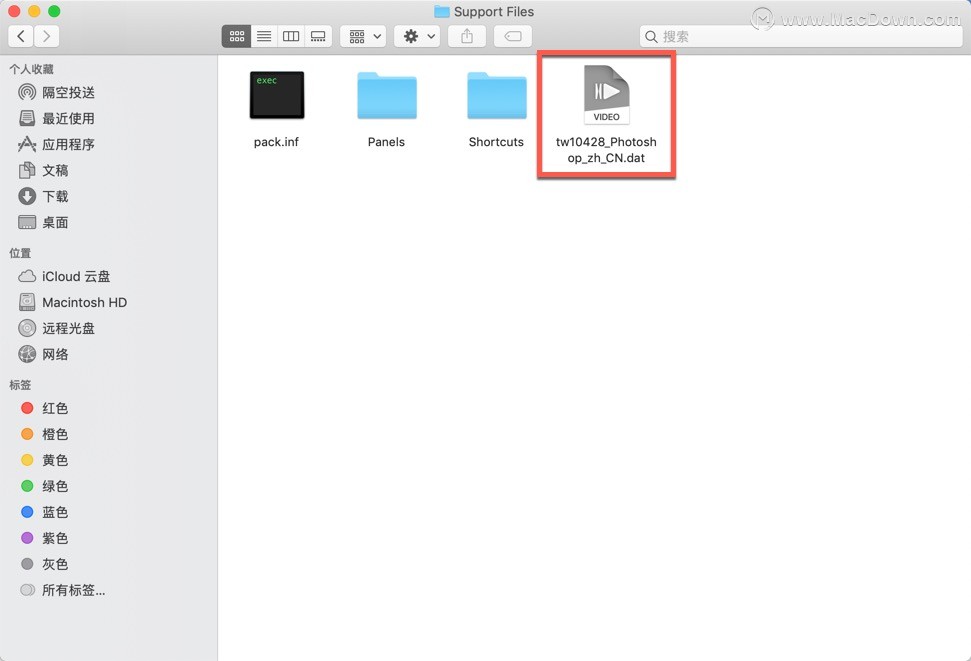Image resolution: width=971 pixels, height=661 pixels.
Task: Click the edit tags toolbar button
Action: pos(513,37)
